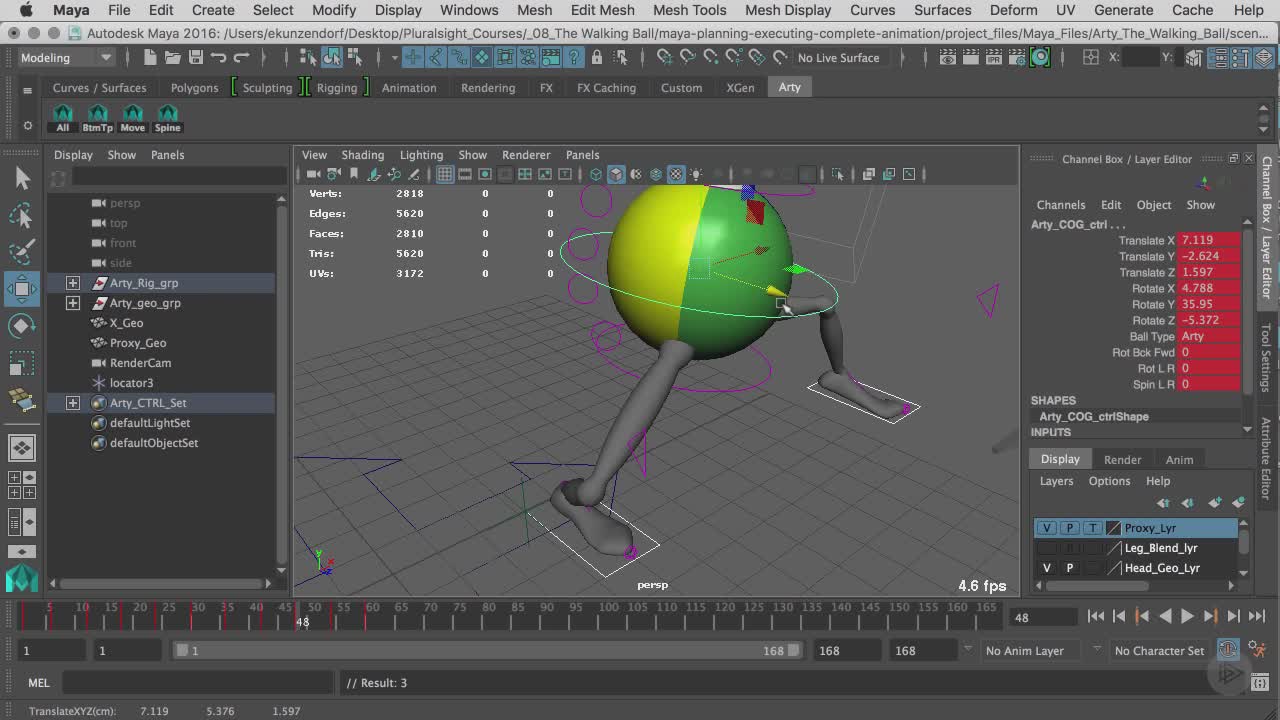Redo the action via toolbar arrow

point(240,58)
